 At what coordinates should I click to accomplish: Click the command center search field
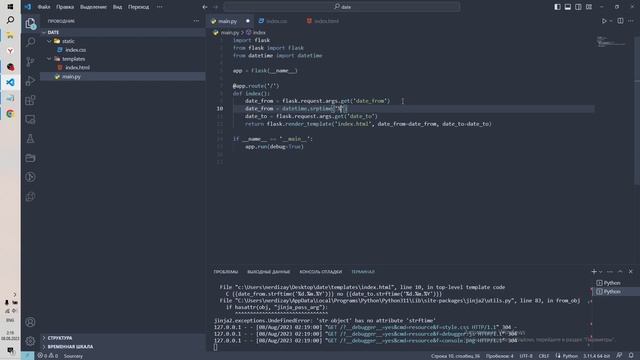click(x=342, y=7)
